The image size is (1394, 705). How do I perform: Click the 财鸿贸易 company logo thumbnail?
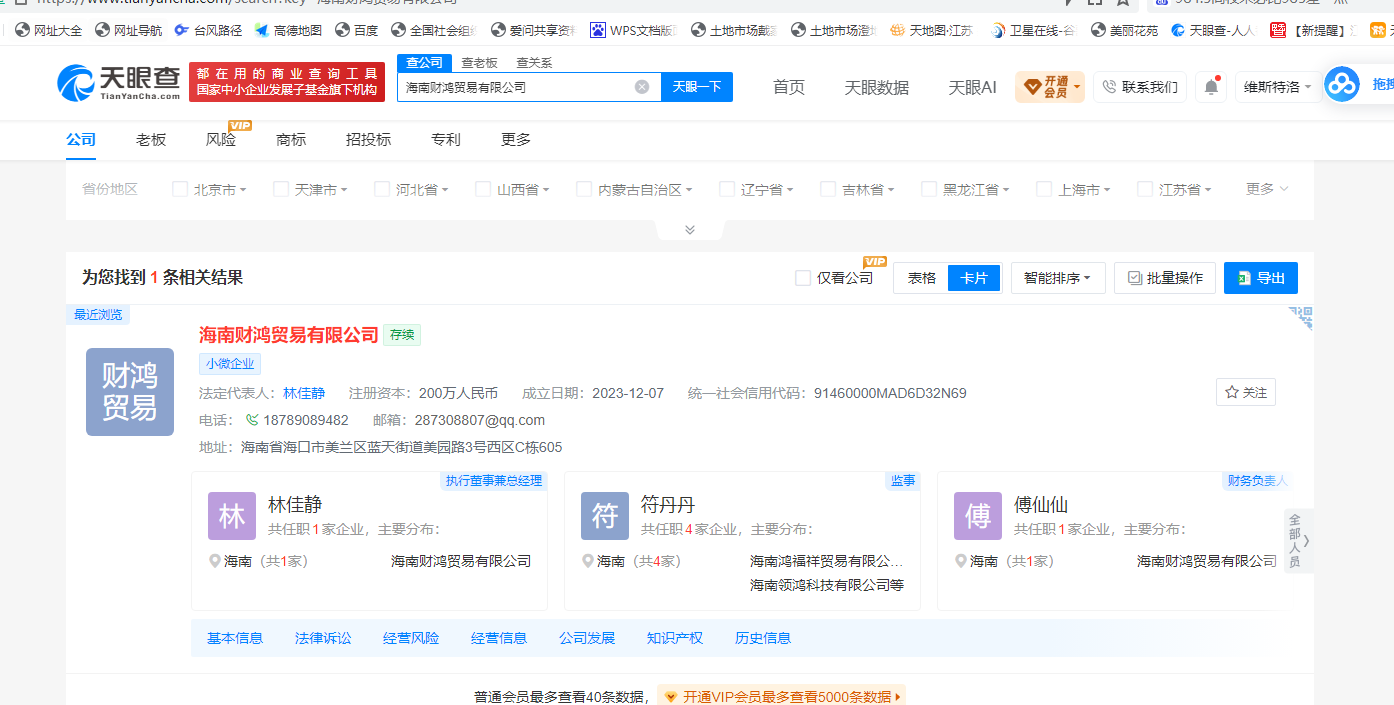pyautogui.click(x=130, y=392)
